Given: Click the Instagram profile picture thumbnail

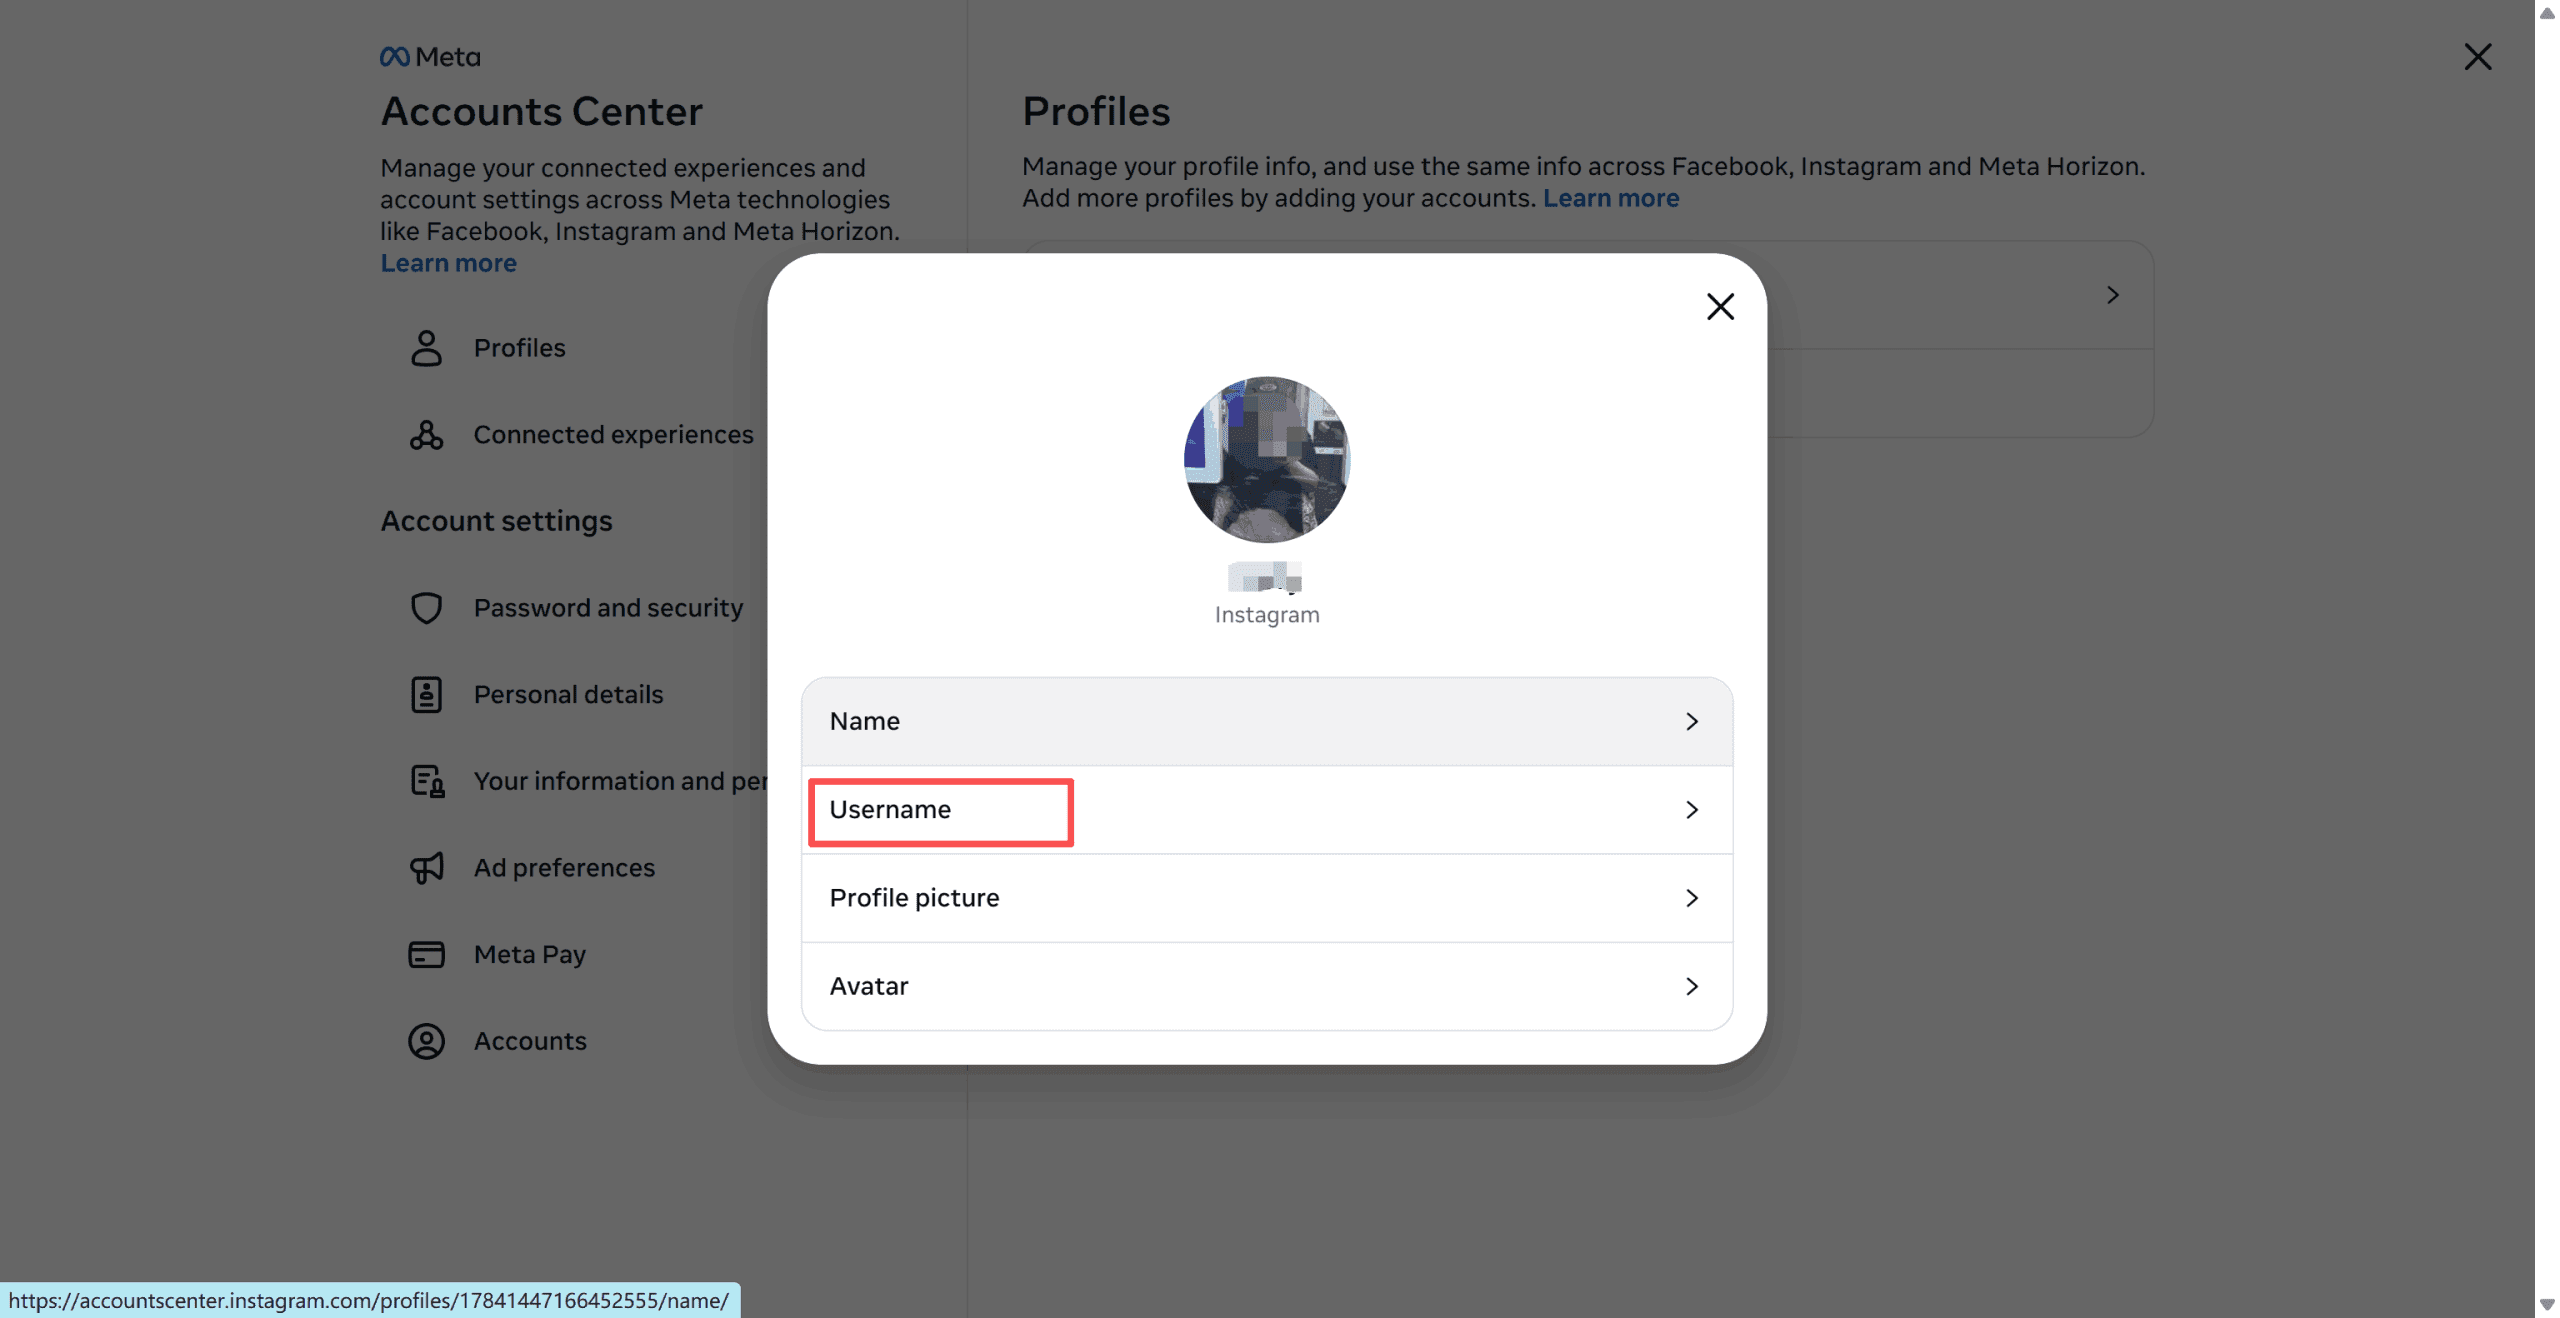Looking at the screenshot, I should tap(1266, 460).
